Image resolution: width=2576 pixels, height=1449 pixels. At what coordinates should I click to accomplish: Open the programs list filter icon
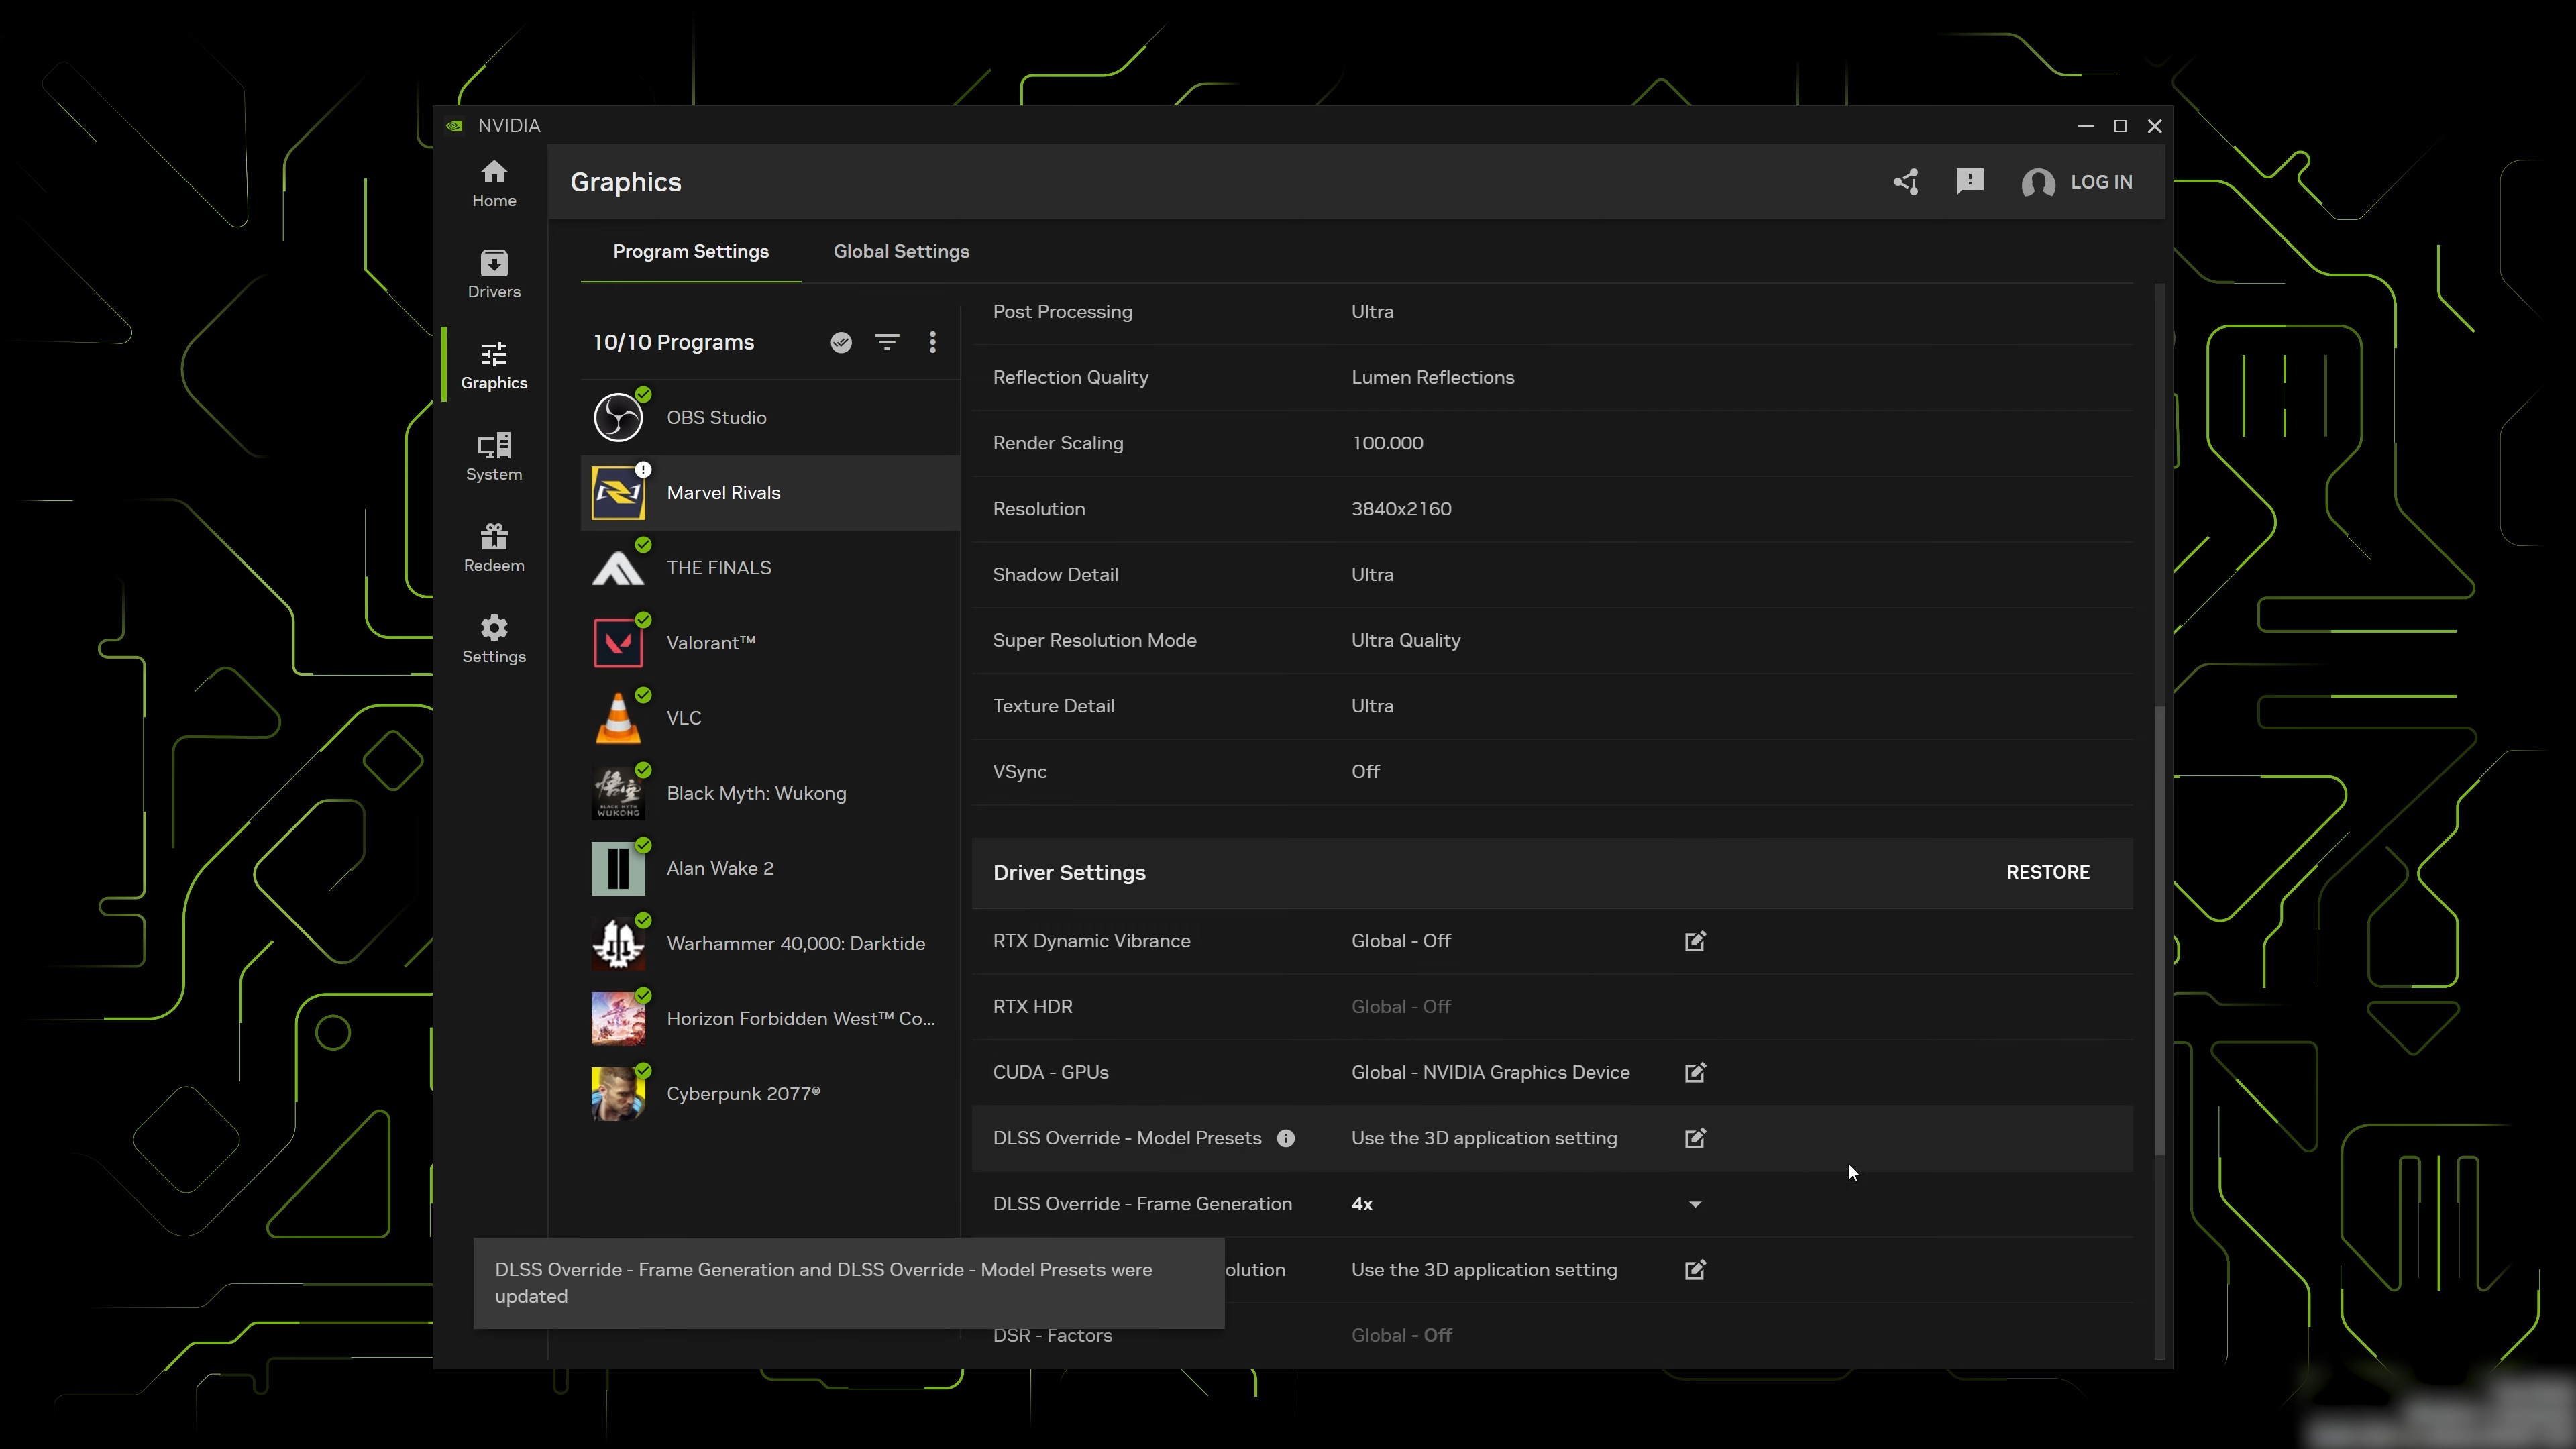[x=886, y=343]
